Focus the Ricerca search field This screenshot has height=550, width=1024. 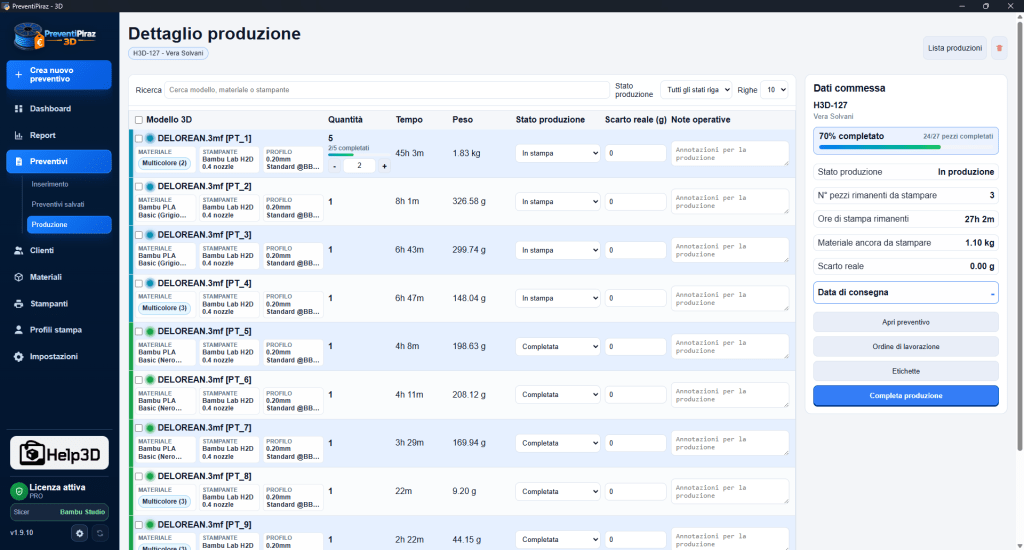(387, 89)
